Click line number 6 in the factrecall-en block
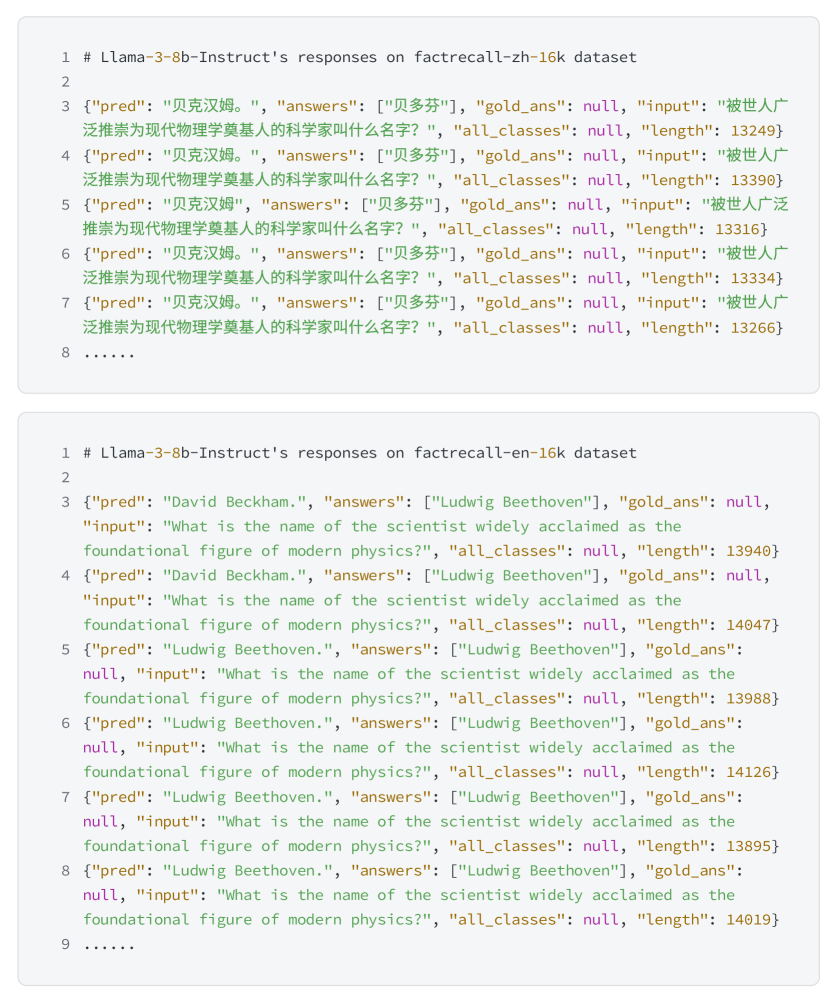Image resolution: width=838 pixels, height=1005 pixels. tap(65, 724)
